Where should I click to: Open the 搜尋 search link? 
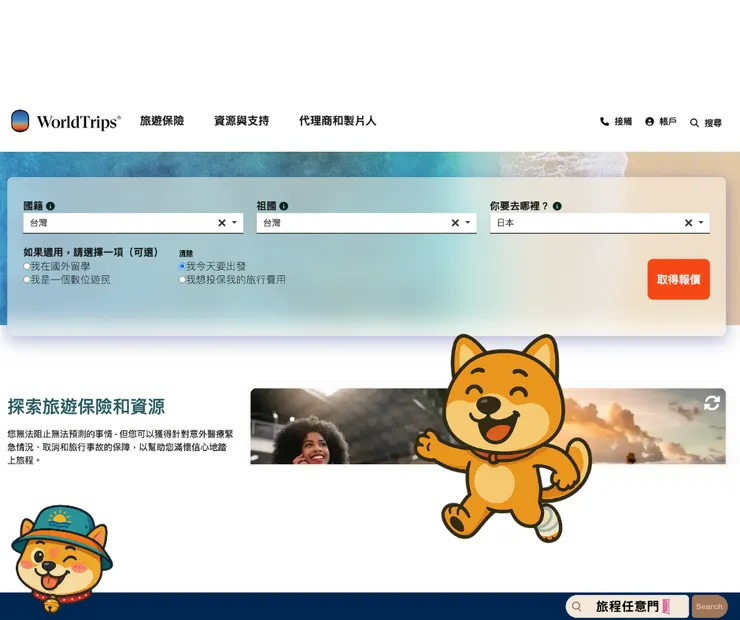click(713, 123)
